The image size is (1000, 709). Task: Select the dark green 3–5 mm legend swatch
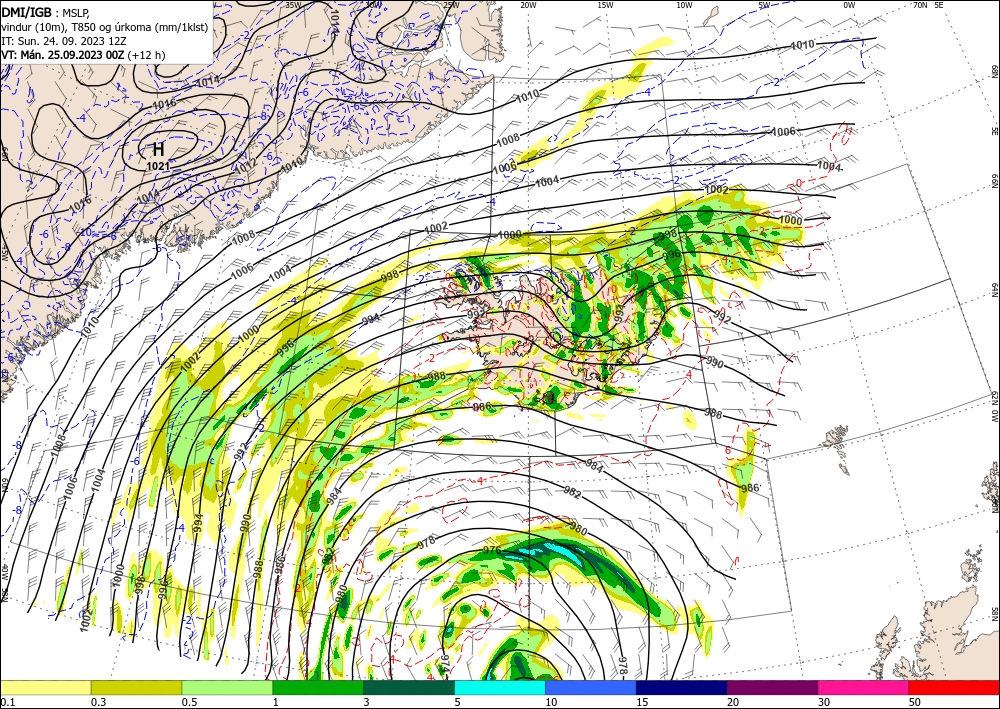[409, 687]
